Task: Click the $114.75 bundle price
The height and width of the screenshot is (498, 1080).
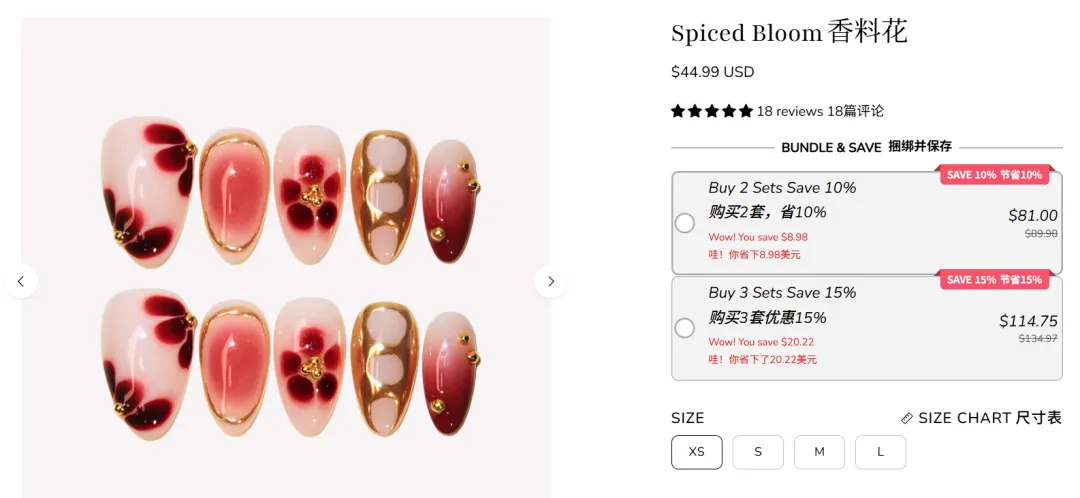Action: (1028, 321)
